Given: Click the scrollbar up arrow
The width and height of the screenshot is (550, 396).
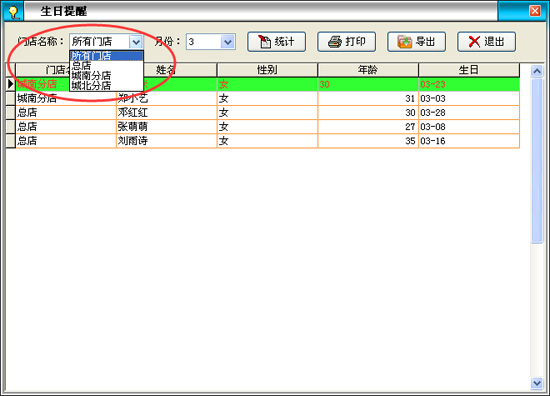Looking at the screenshot, I should (x=537, y=71).
